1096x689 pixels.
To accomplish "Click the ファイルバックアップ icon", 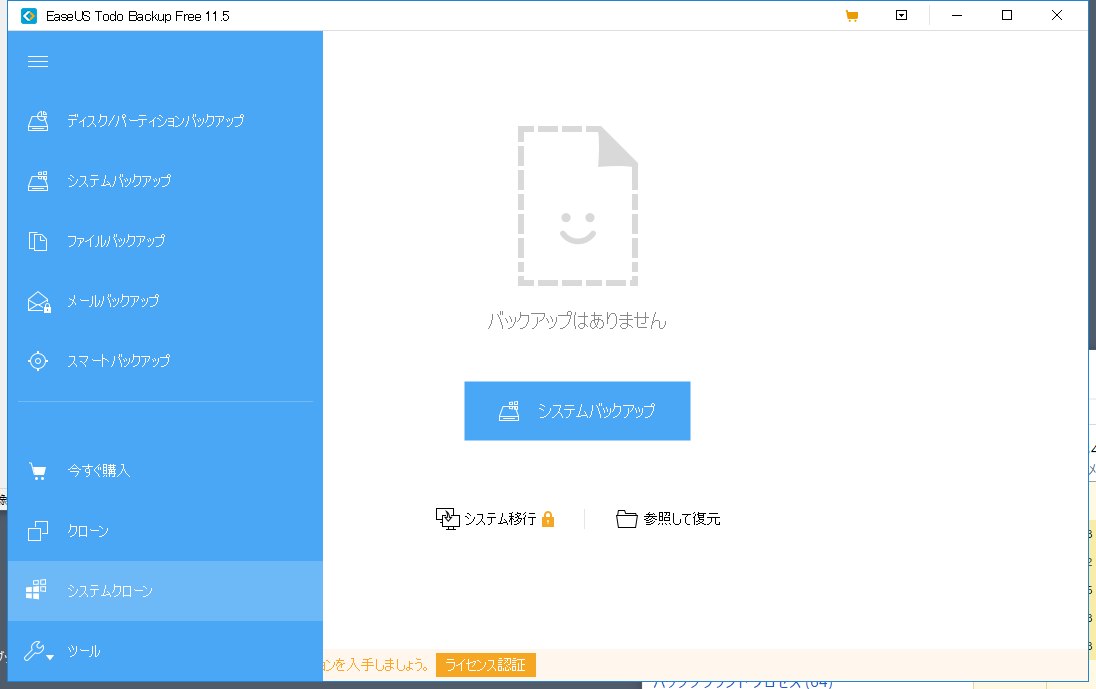I will [x=37, y=240].
